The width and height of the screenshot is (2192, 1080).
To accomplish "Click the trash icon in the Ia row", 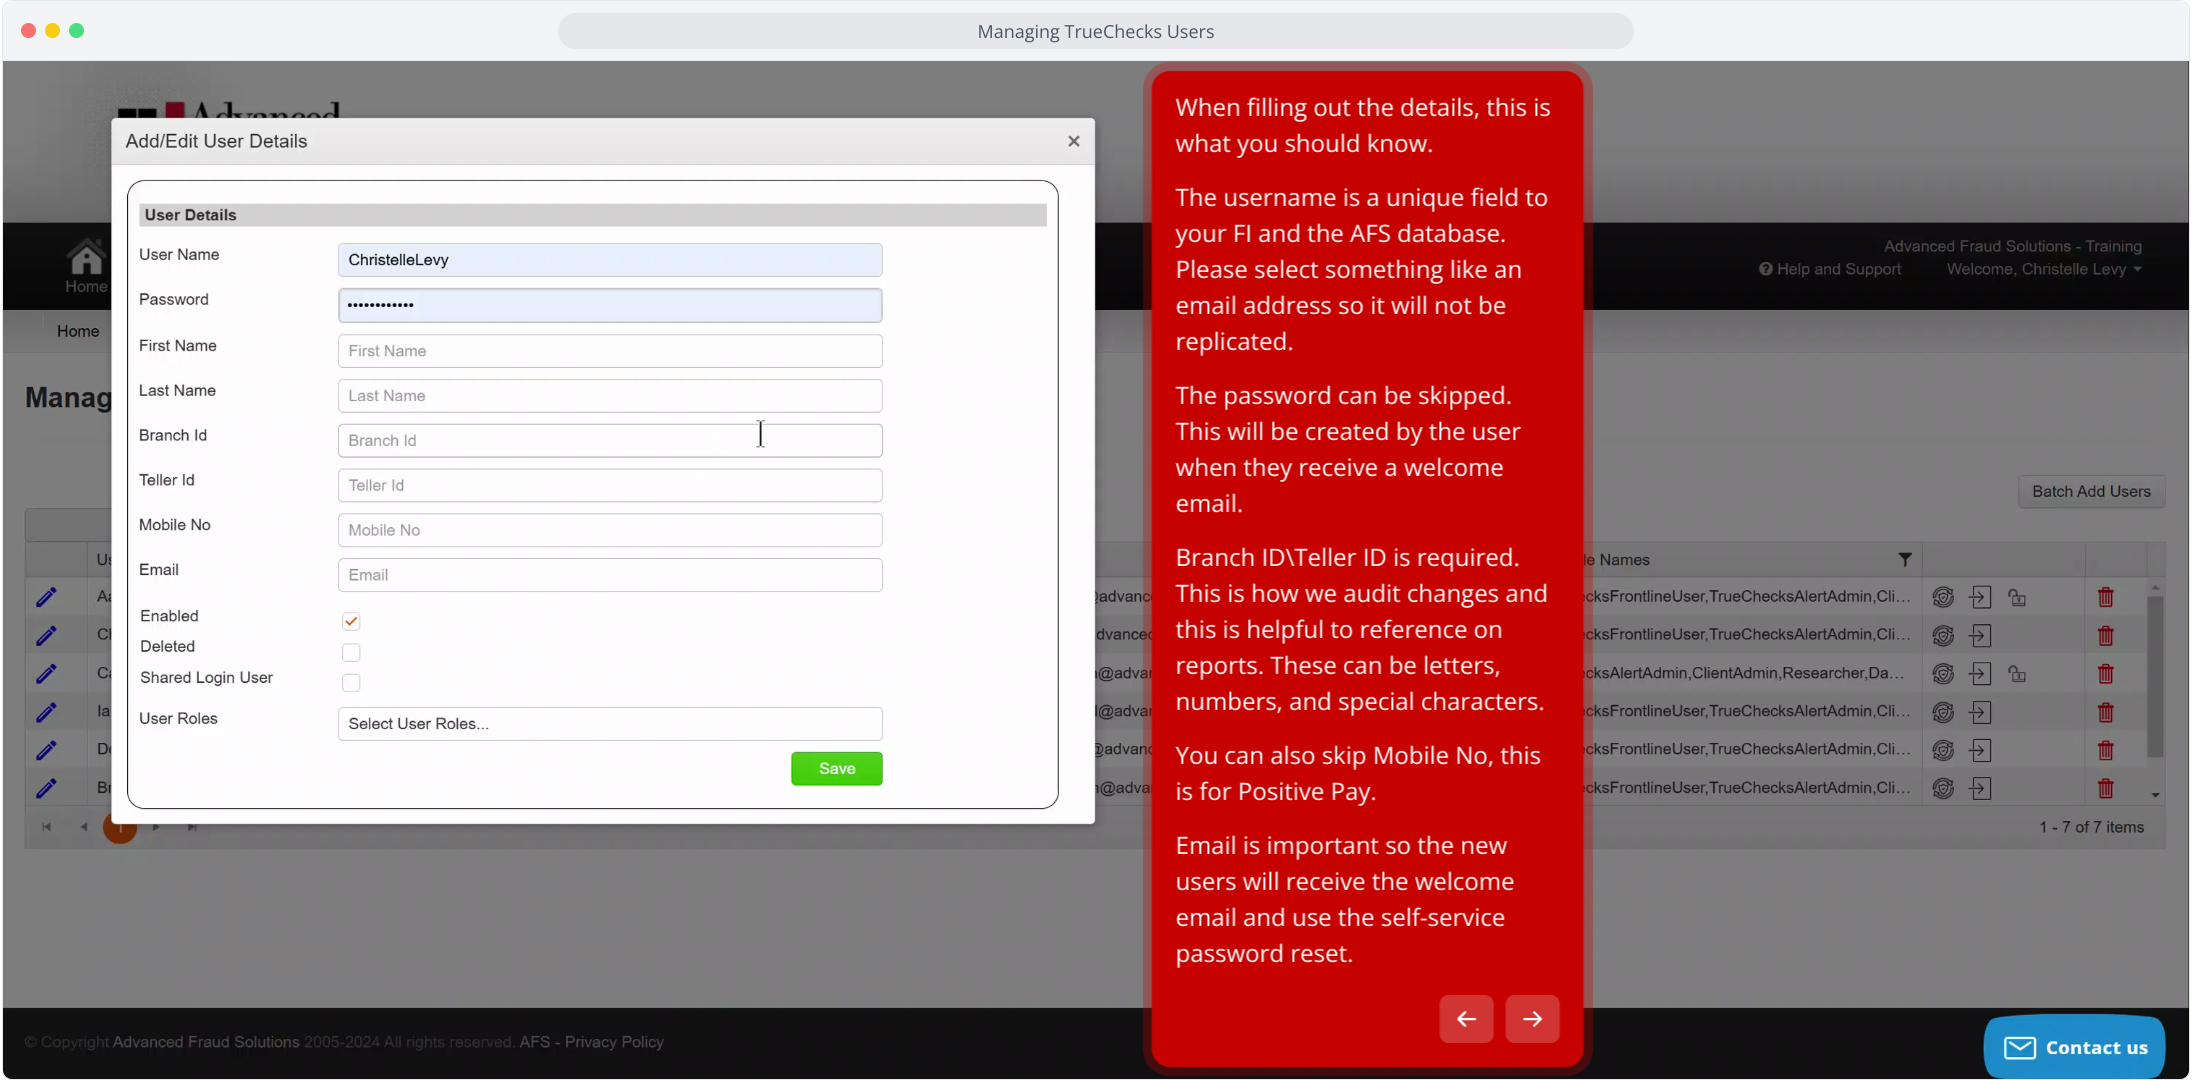I will 2105,712.
